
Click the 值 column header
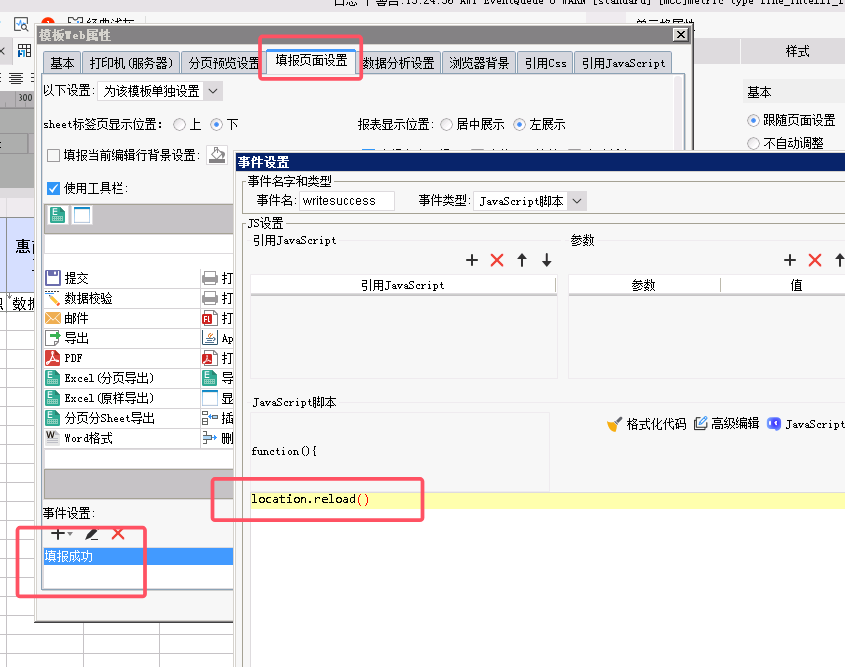pos(796,285)
